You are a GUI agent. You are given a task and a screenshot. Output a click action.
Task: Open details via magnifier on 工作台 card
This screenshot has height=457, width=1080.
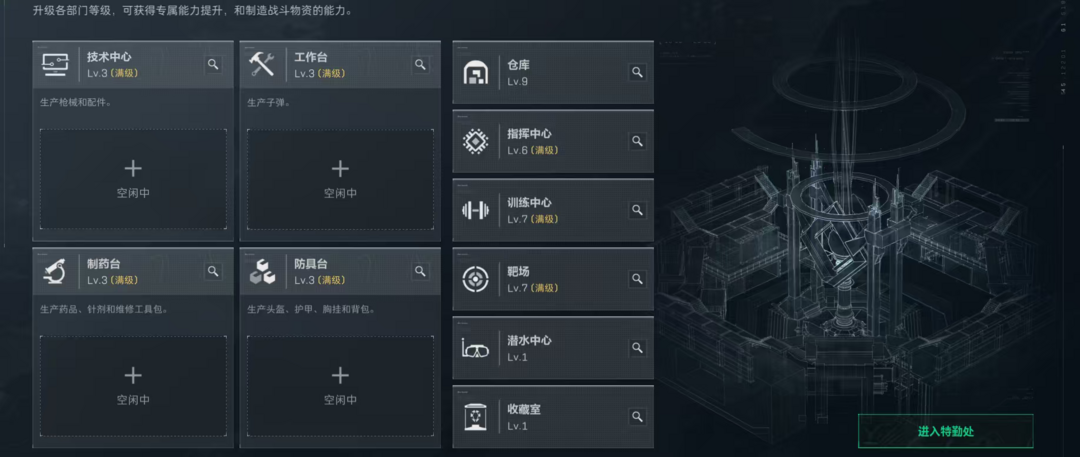point(420,65)
